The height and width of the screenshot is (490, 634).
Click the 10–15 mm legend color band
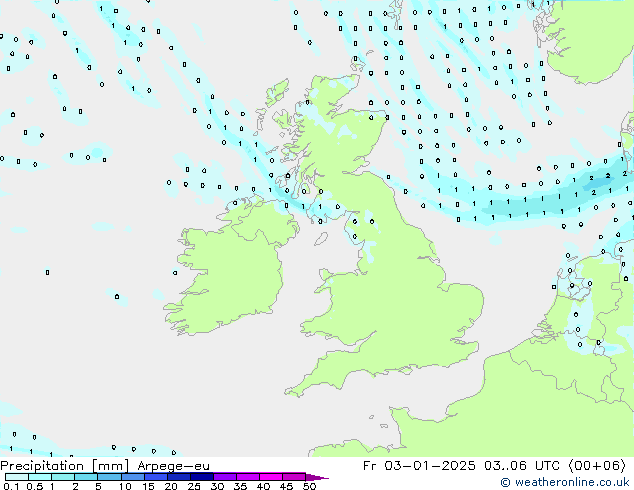click(132, 477)
